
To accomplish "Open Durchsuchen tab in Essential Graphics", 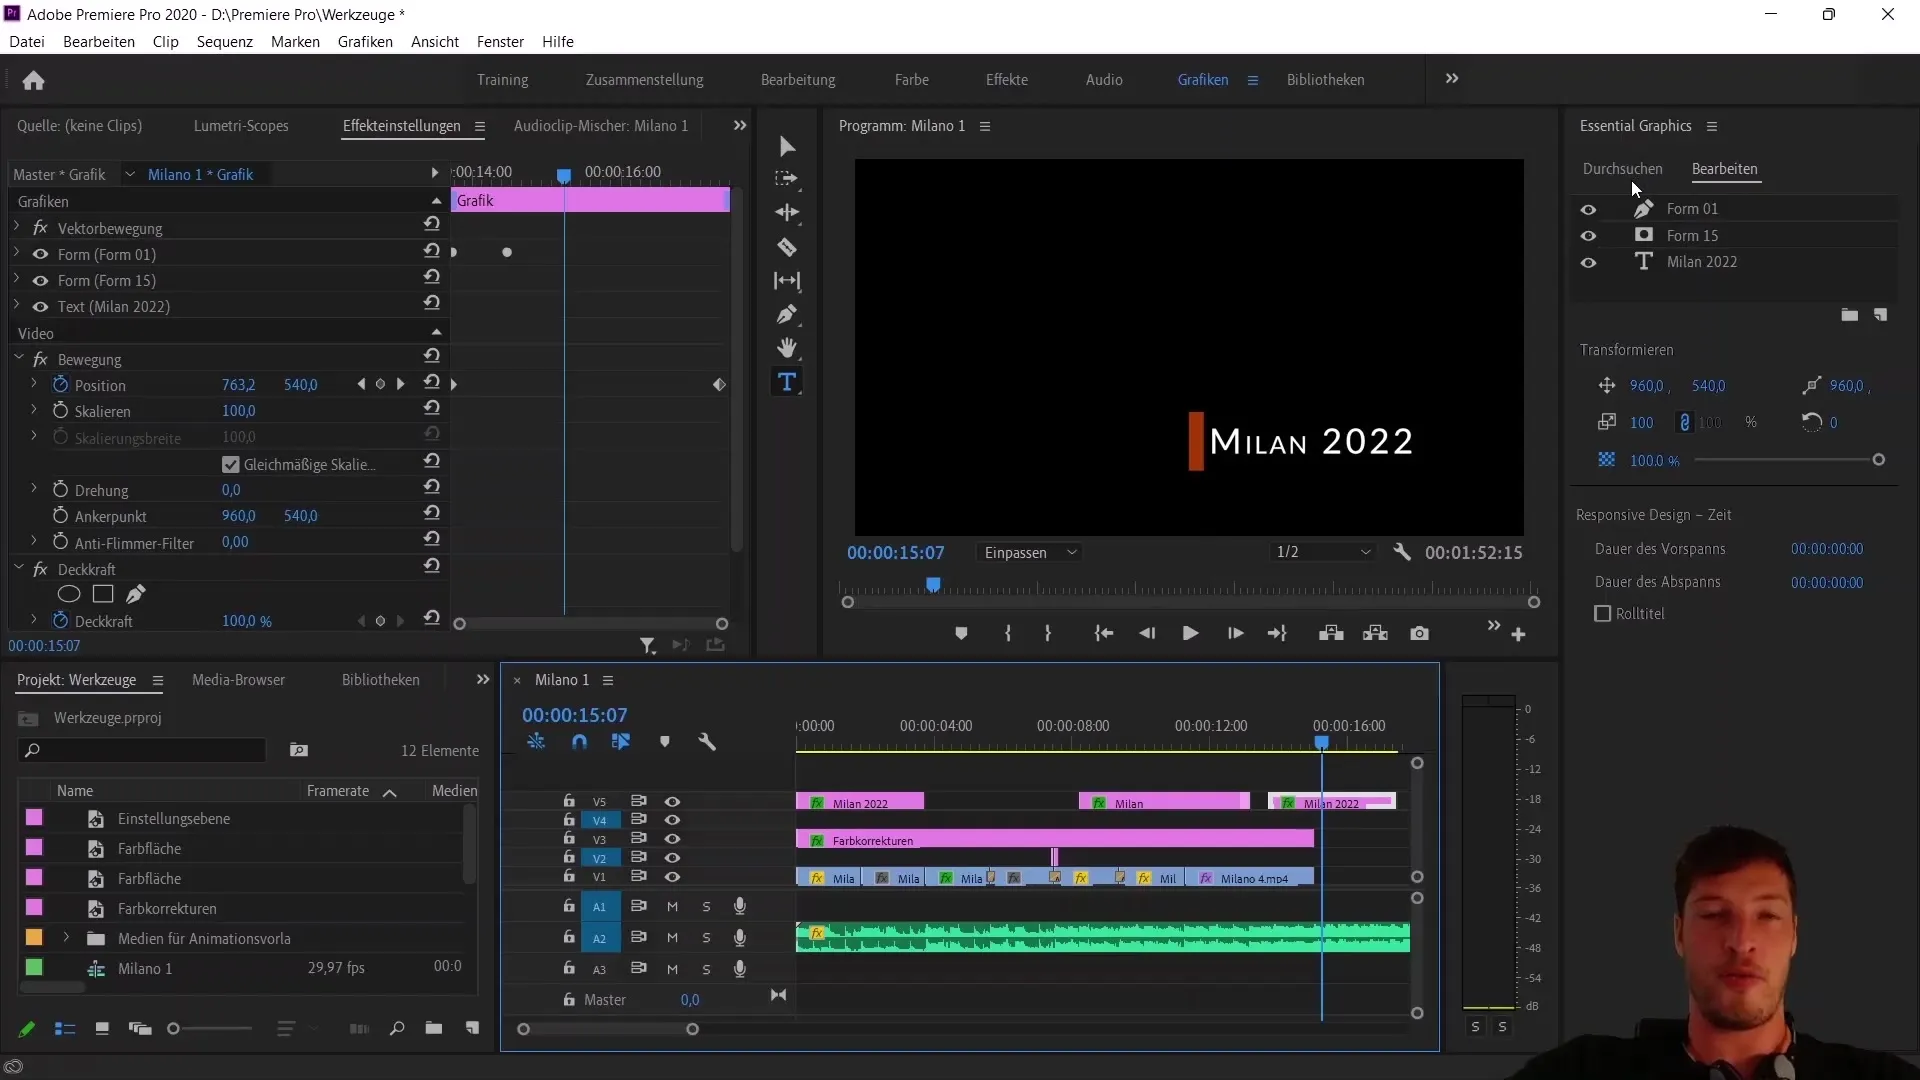I will [1622, 168].
